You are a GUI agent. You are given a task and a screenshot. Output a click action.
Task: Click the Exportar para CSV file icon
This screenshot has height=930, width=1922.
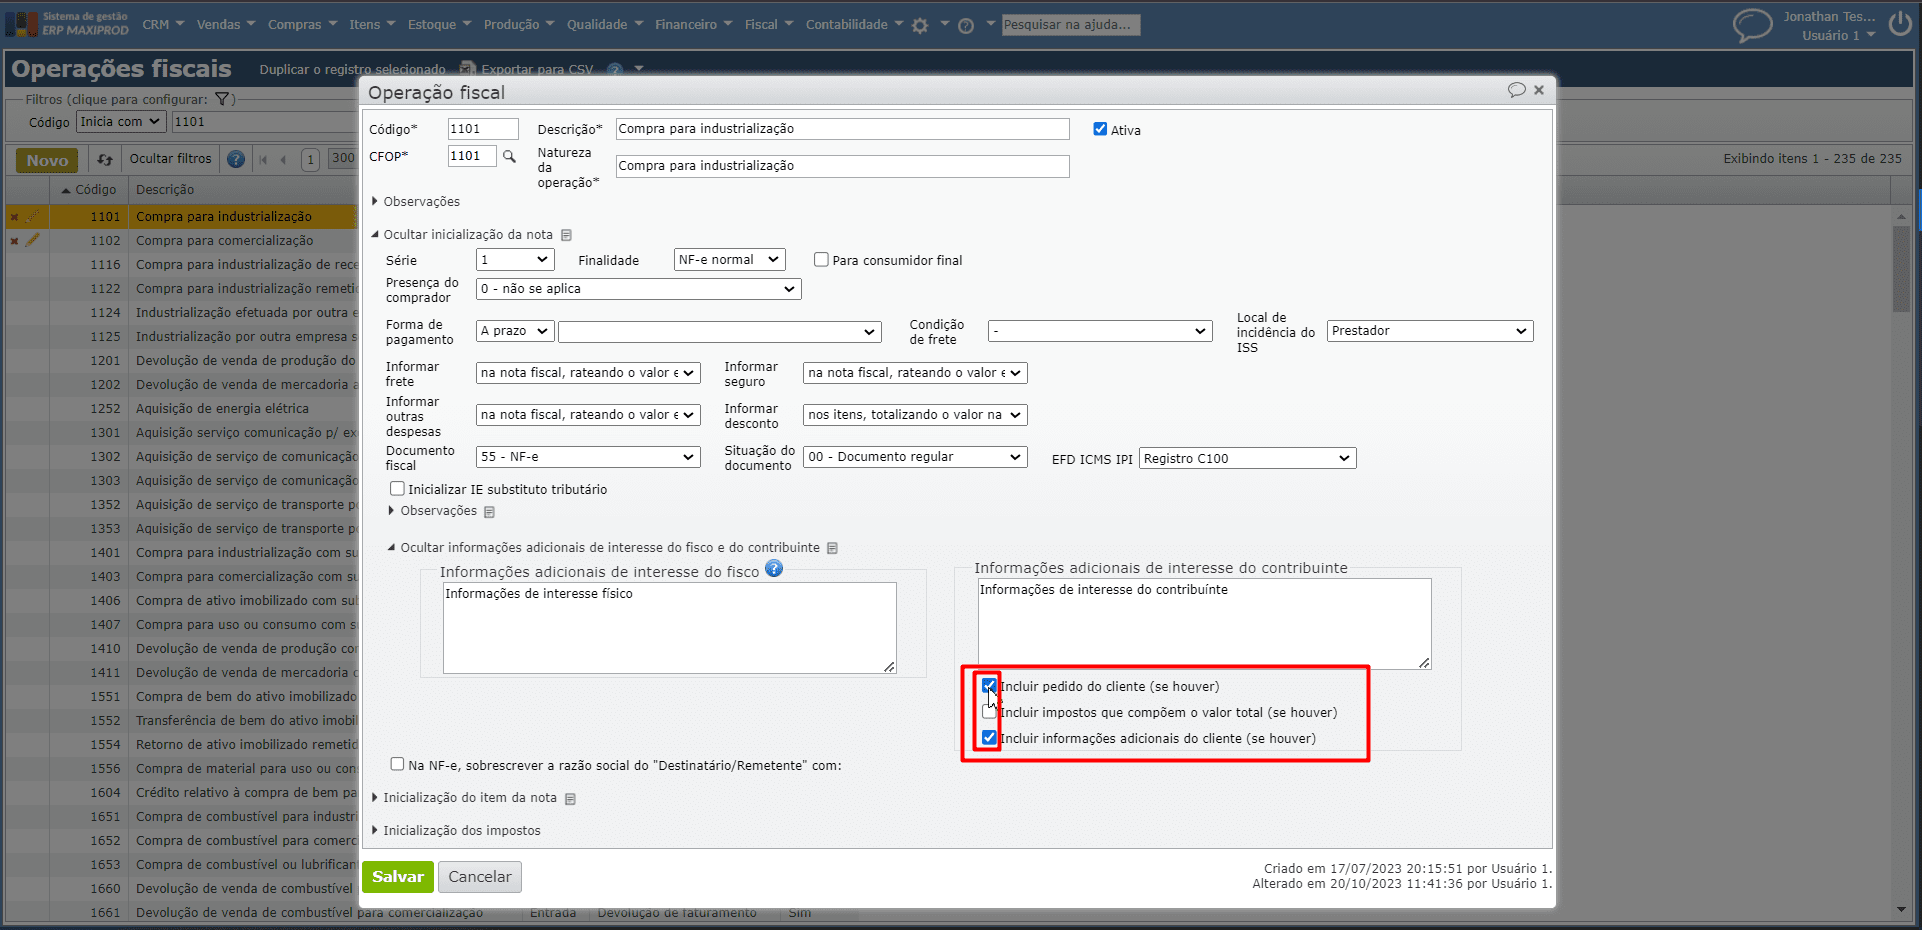click(467, 69)
